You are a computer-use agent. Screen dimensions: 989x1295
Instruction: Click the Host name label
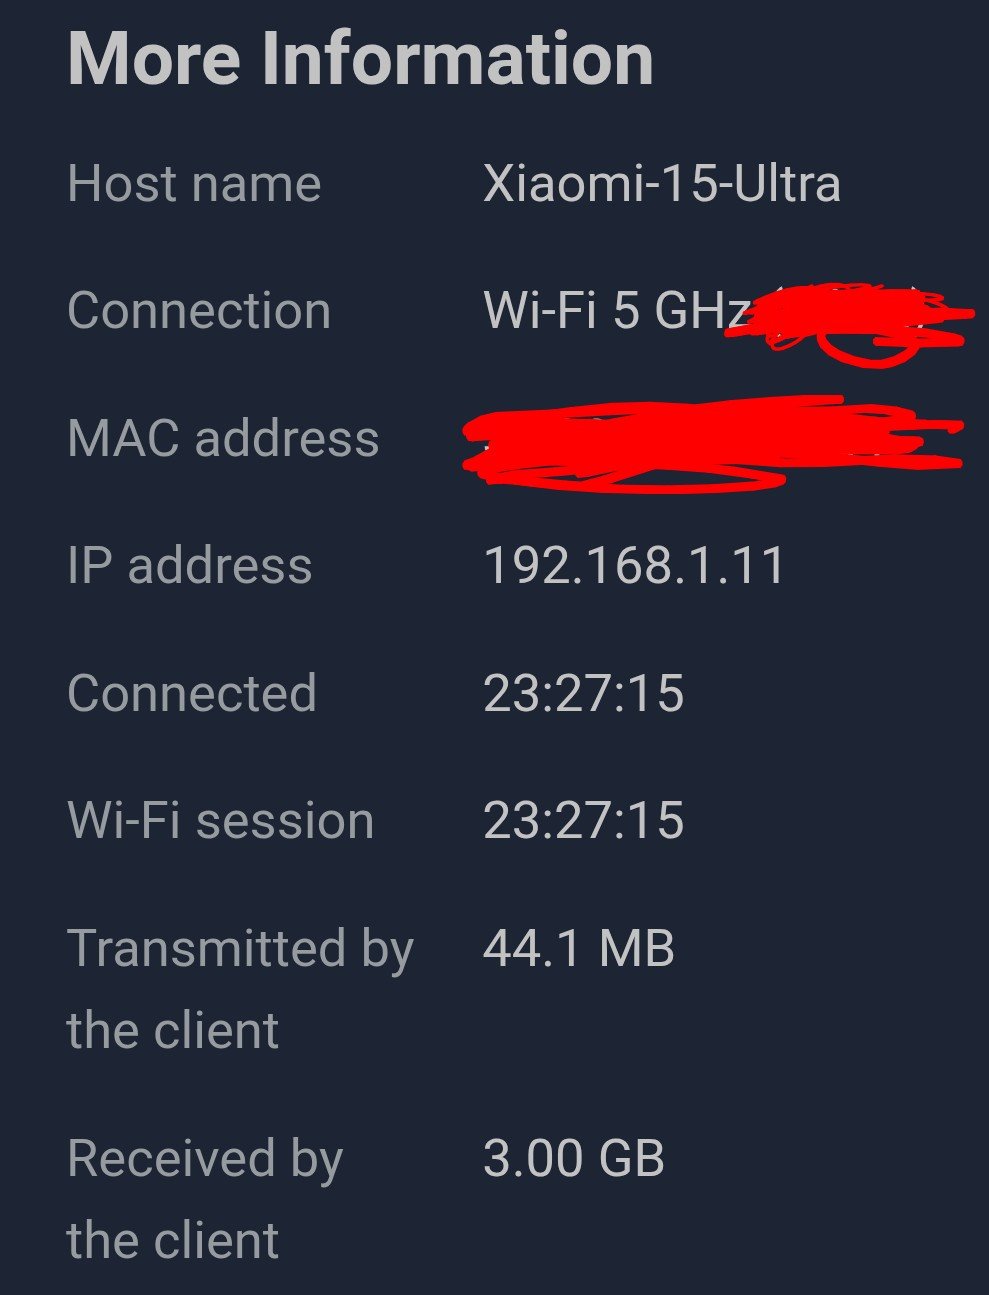tap(194, 184)
